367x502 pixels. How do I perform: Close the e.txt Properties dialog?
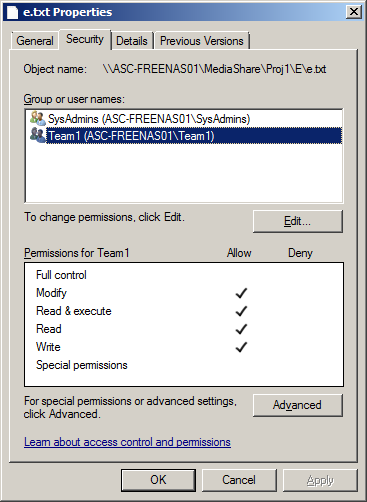[x=353, y=12]
